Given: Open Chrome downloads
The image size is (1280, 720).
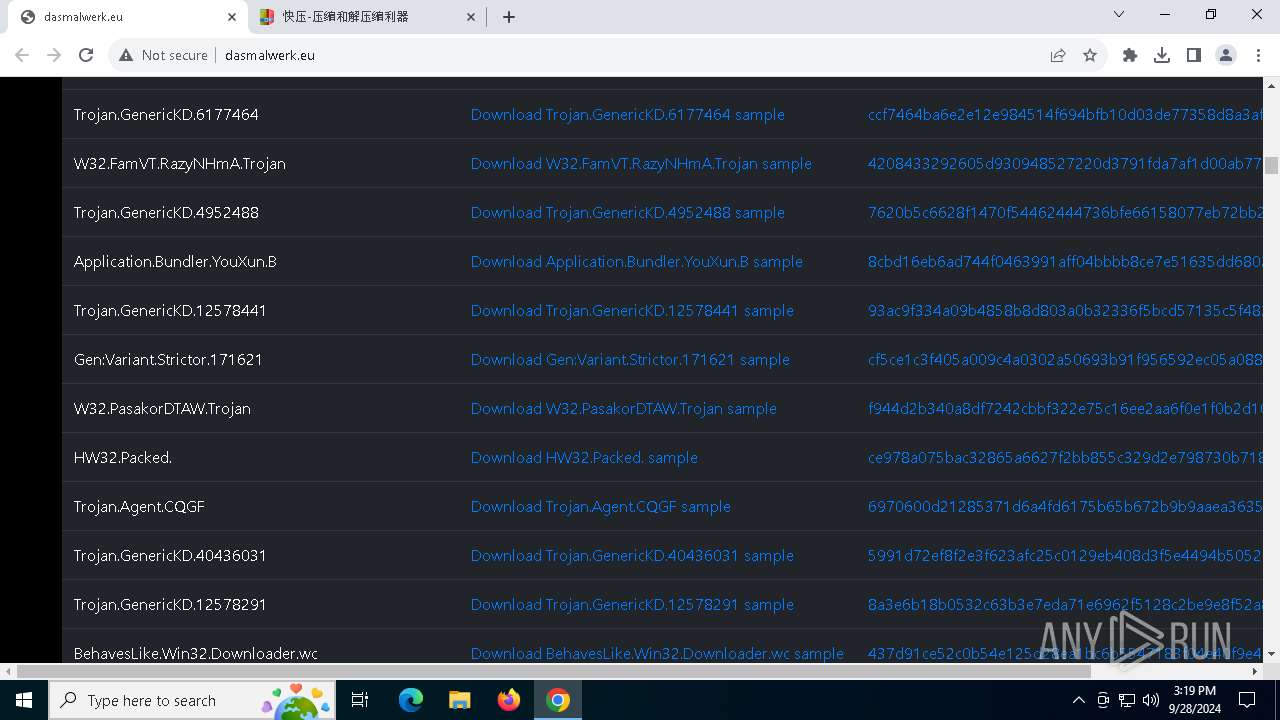Looking at the screenshot, I should [1162, 55].
